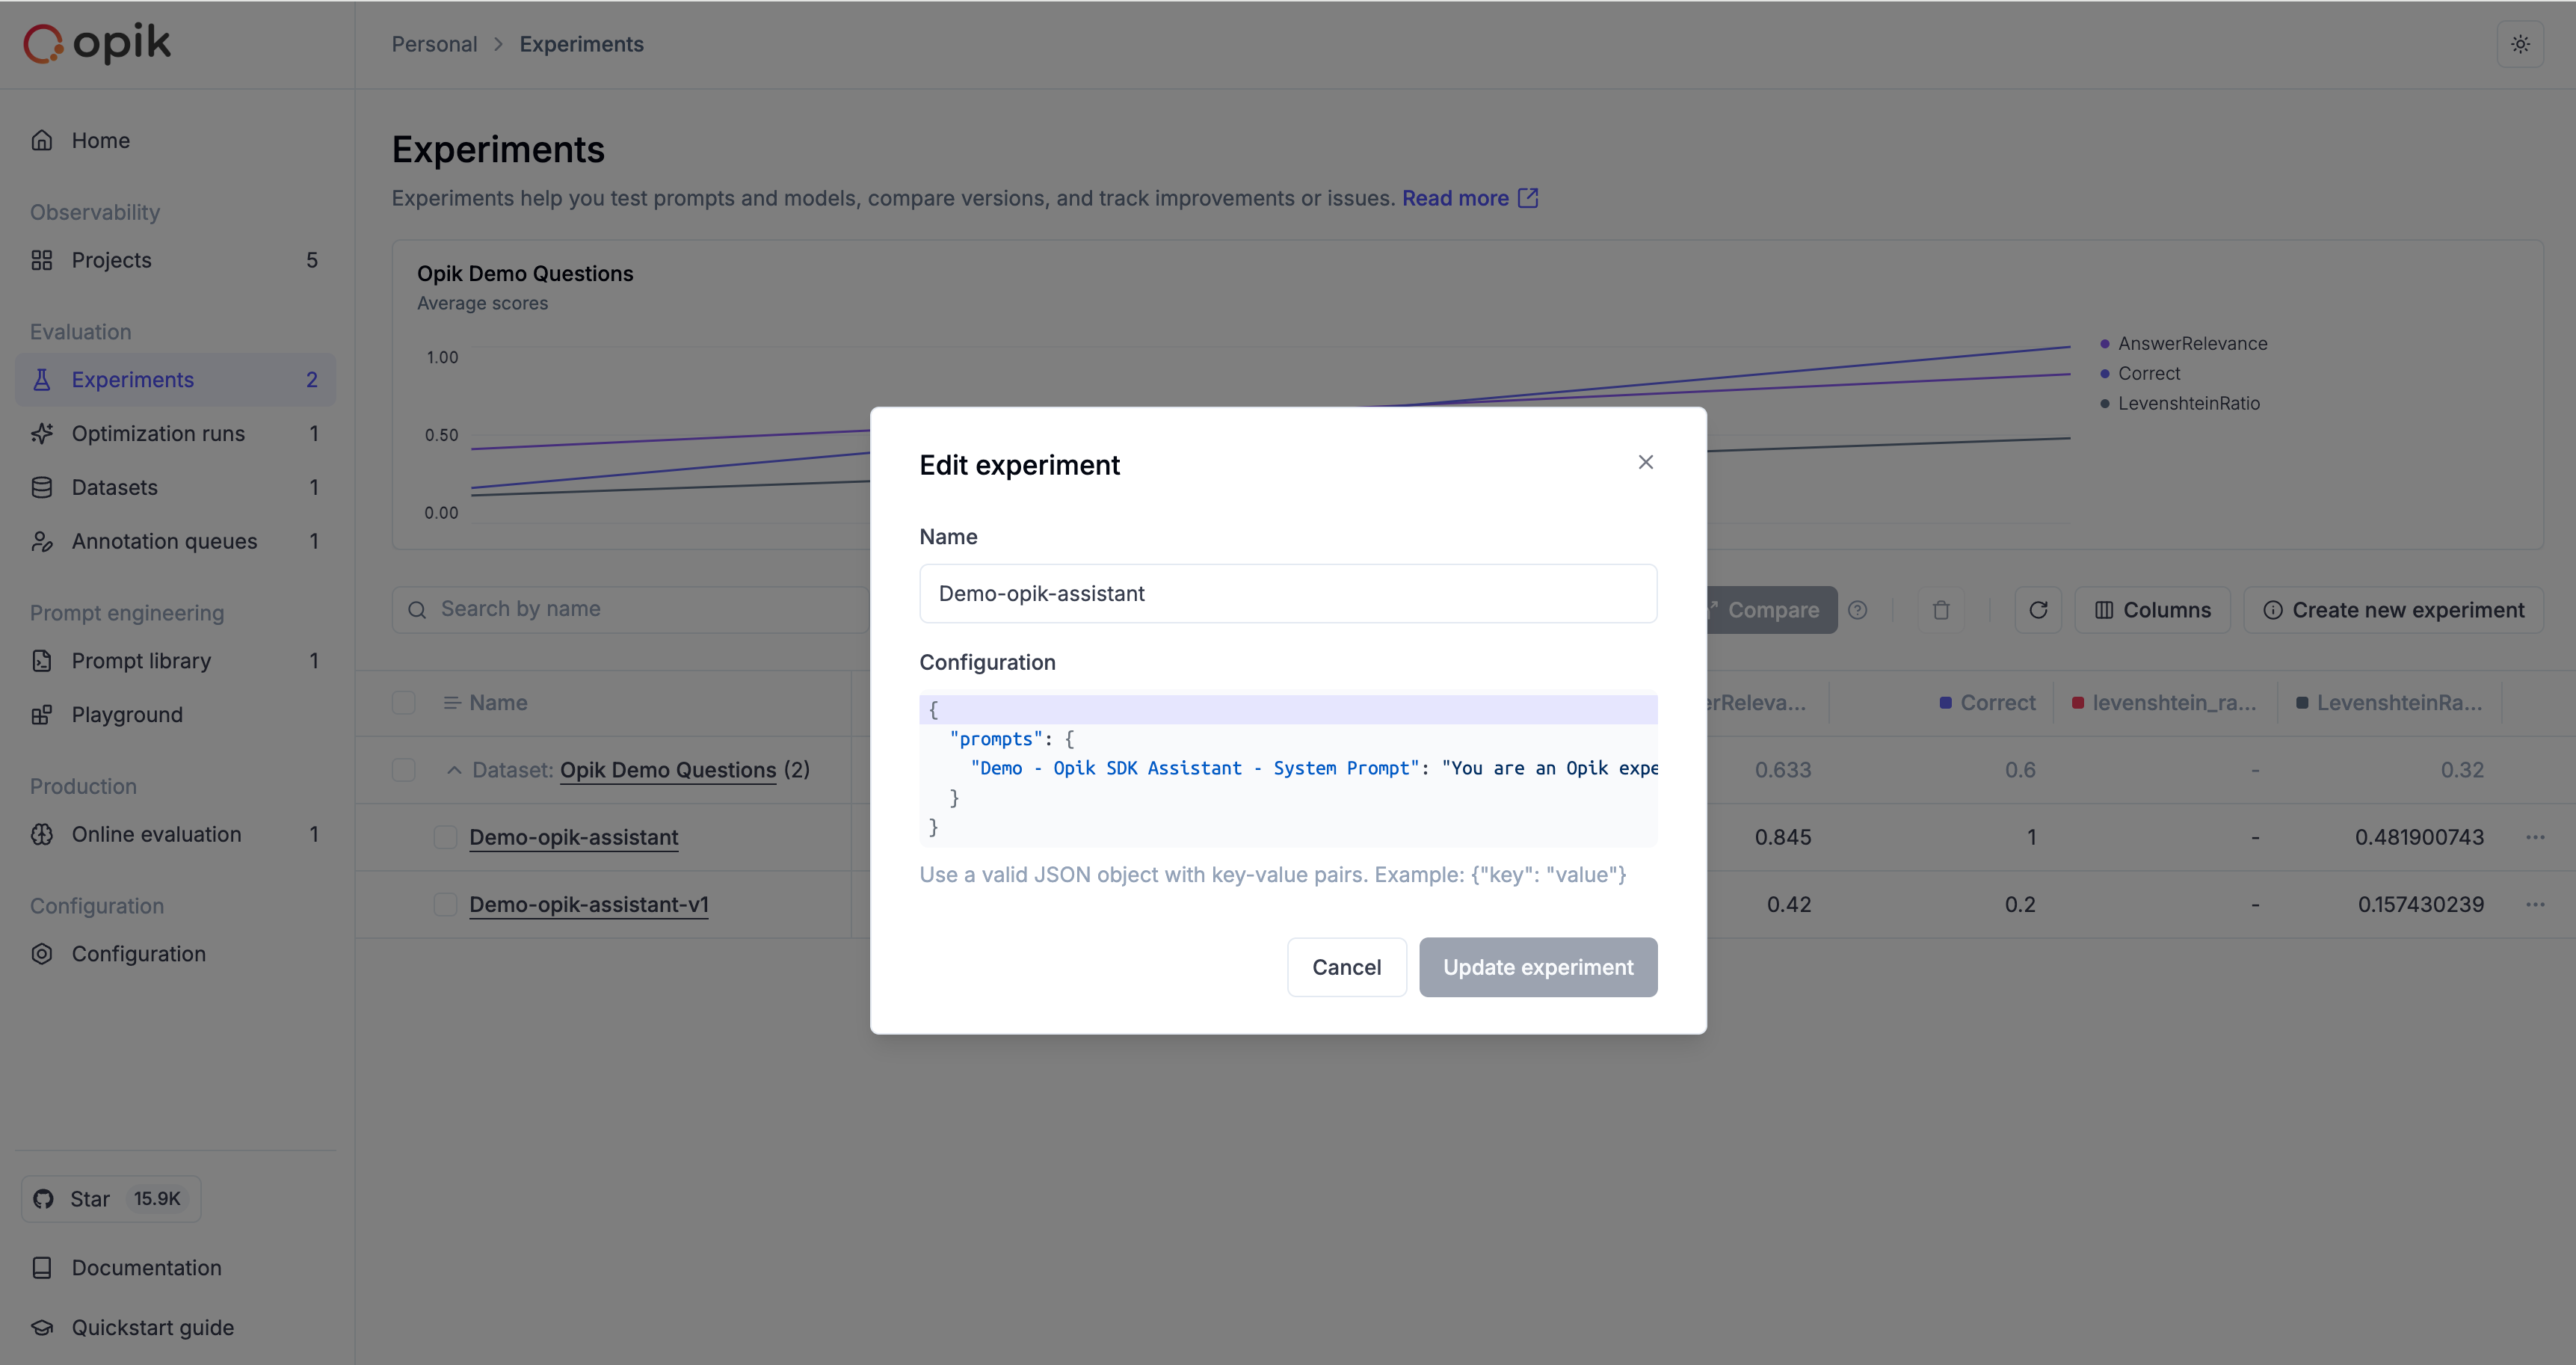Open the Prompt library page
2576x1365 pixels.
tap(141, 661)
